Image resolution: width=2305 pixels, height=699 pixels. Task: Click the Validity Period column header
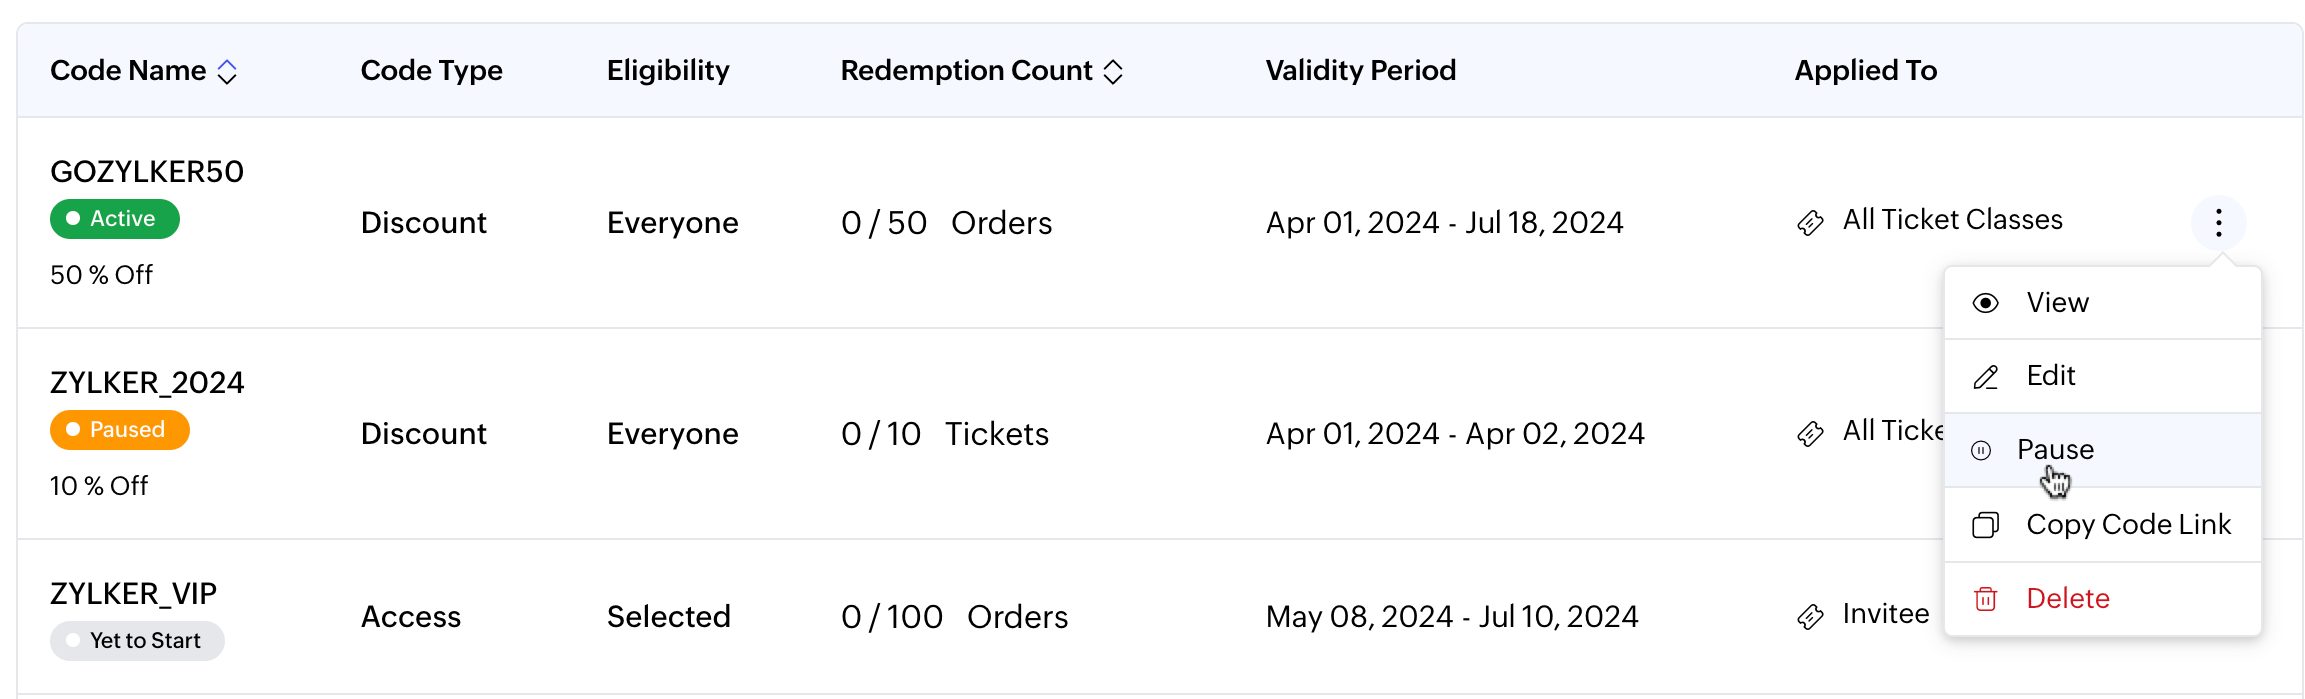click(x=1360, y=71)
